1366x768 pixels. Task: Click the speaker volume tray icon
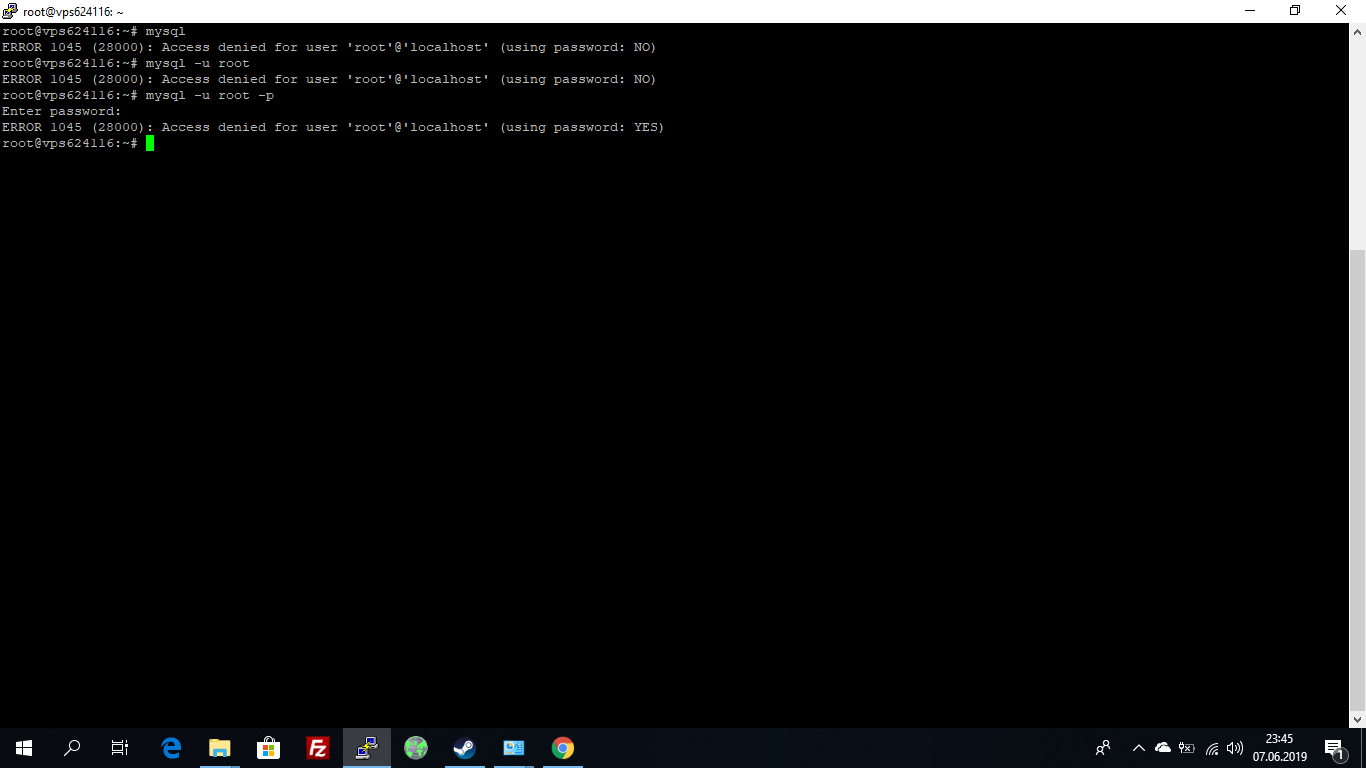tap(1235, 748)
